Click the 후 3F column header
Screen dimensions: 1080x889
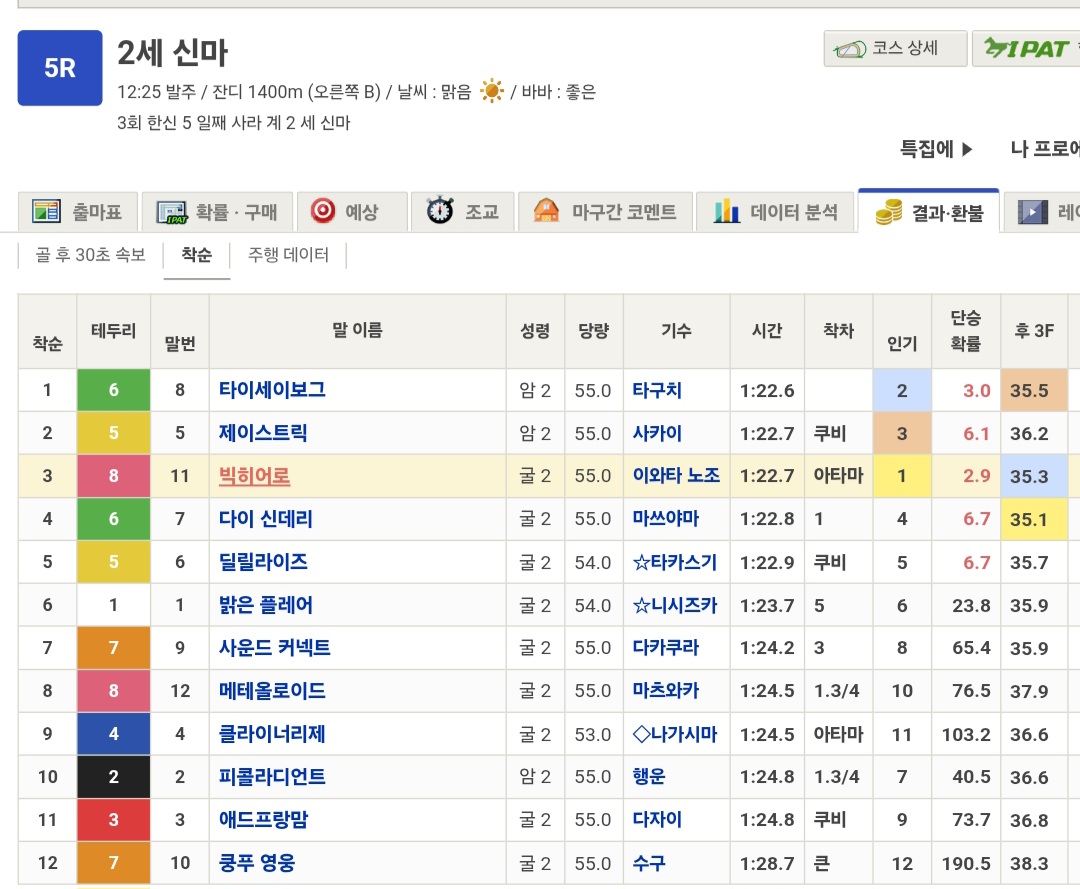coord(1034,331)
